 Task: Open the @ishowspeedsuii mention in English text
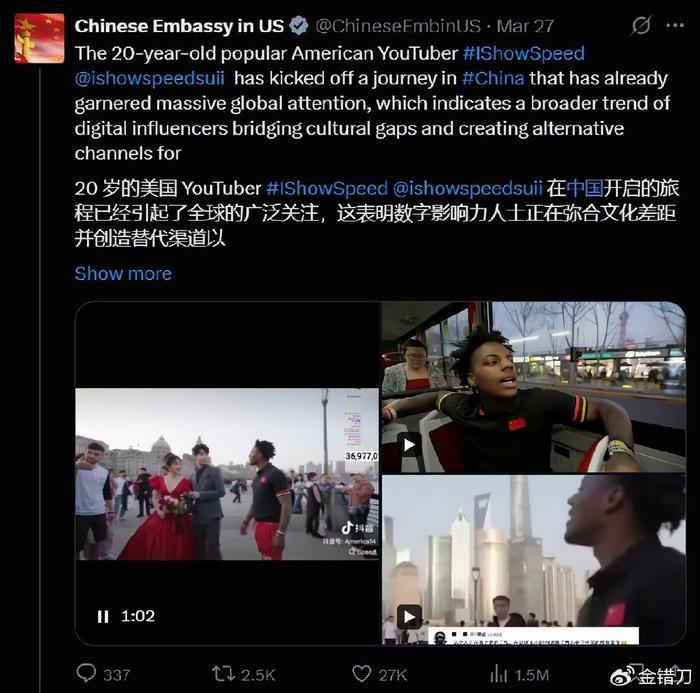coord(150,79)
